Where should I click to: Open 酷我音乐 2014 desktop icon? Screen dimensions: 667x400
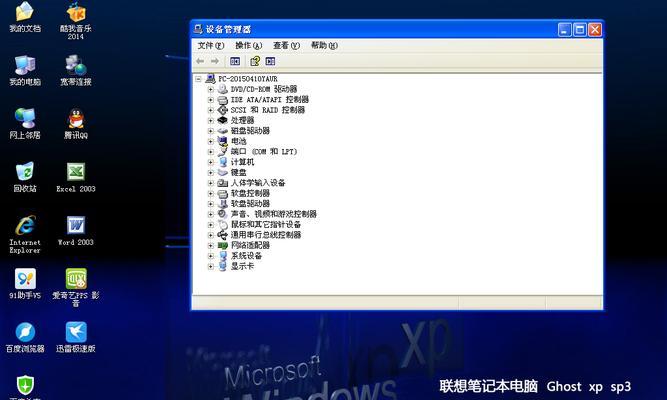point(76,20)
